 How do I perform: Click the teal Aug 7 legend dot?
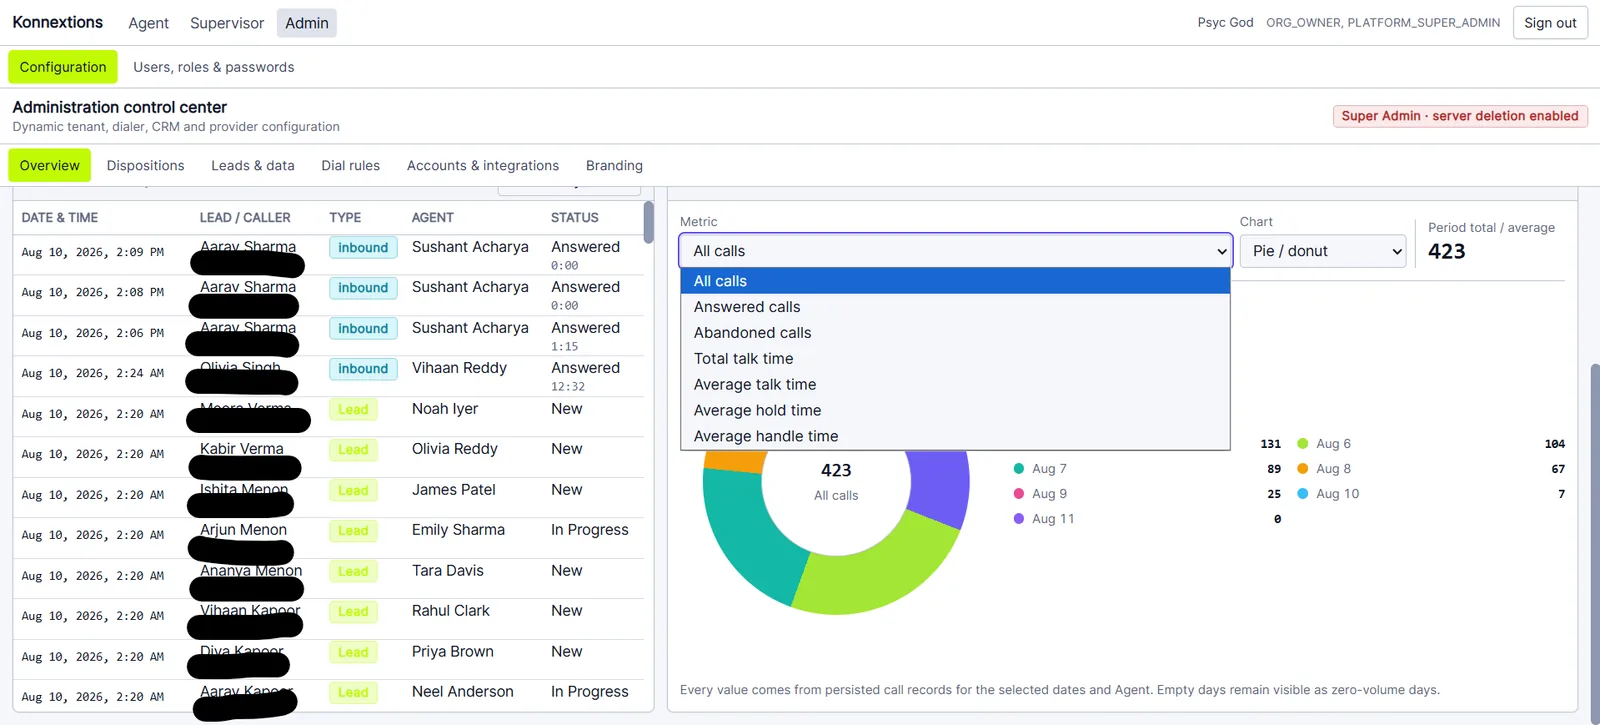click(x=1018, y=469)
